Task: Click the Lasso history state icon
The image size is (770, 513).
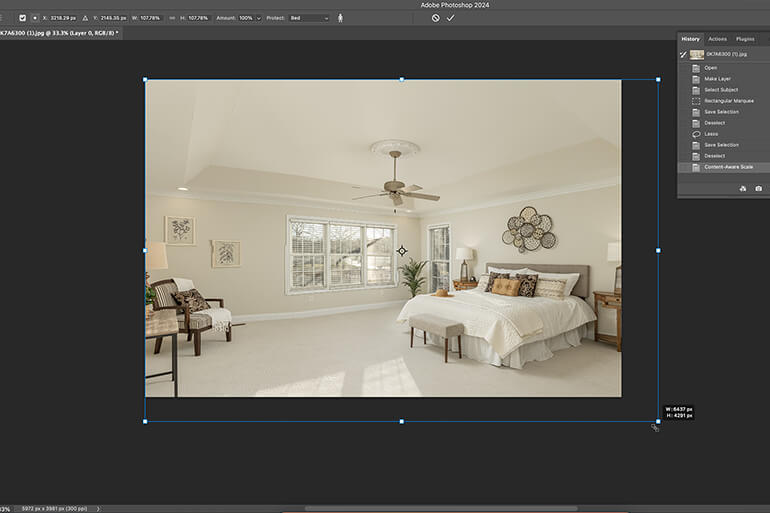Action: pyautogui.click(x=696, y=134)
